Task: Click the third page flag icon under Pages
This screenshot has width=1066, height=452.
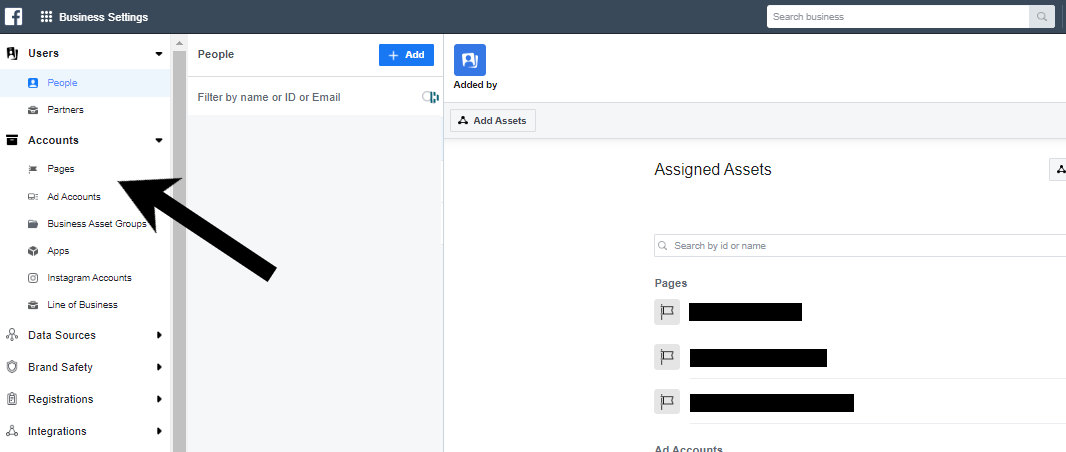Action: [667, 402]
